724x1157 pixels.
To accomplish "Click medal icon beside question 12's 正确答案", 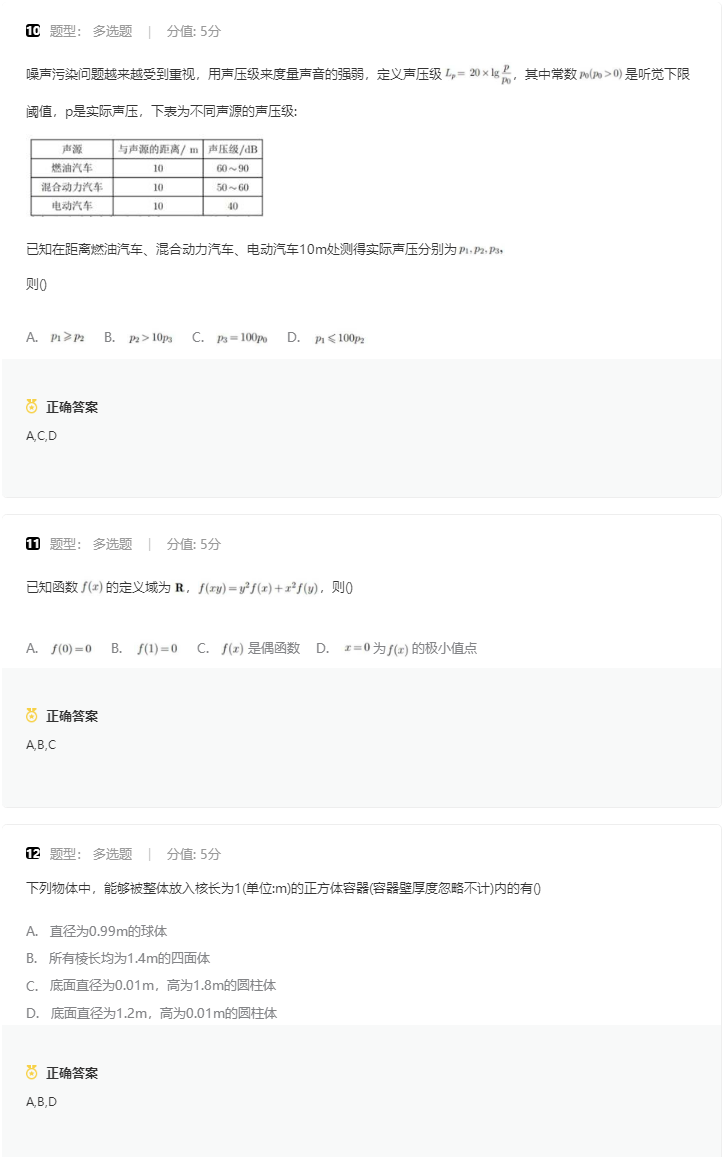I will pos(33,1073).
